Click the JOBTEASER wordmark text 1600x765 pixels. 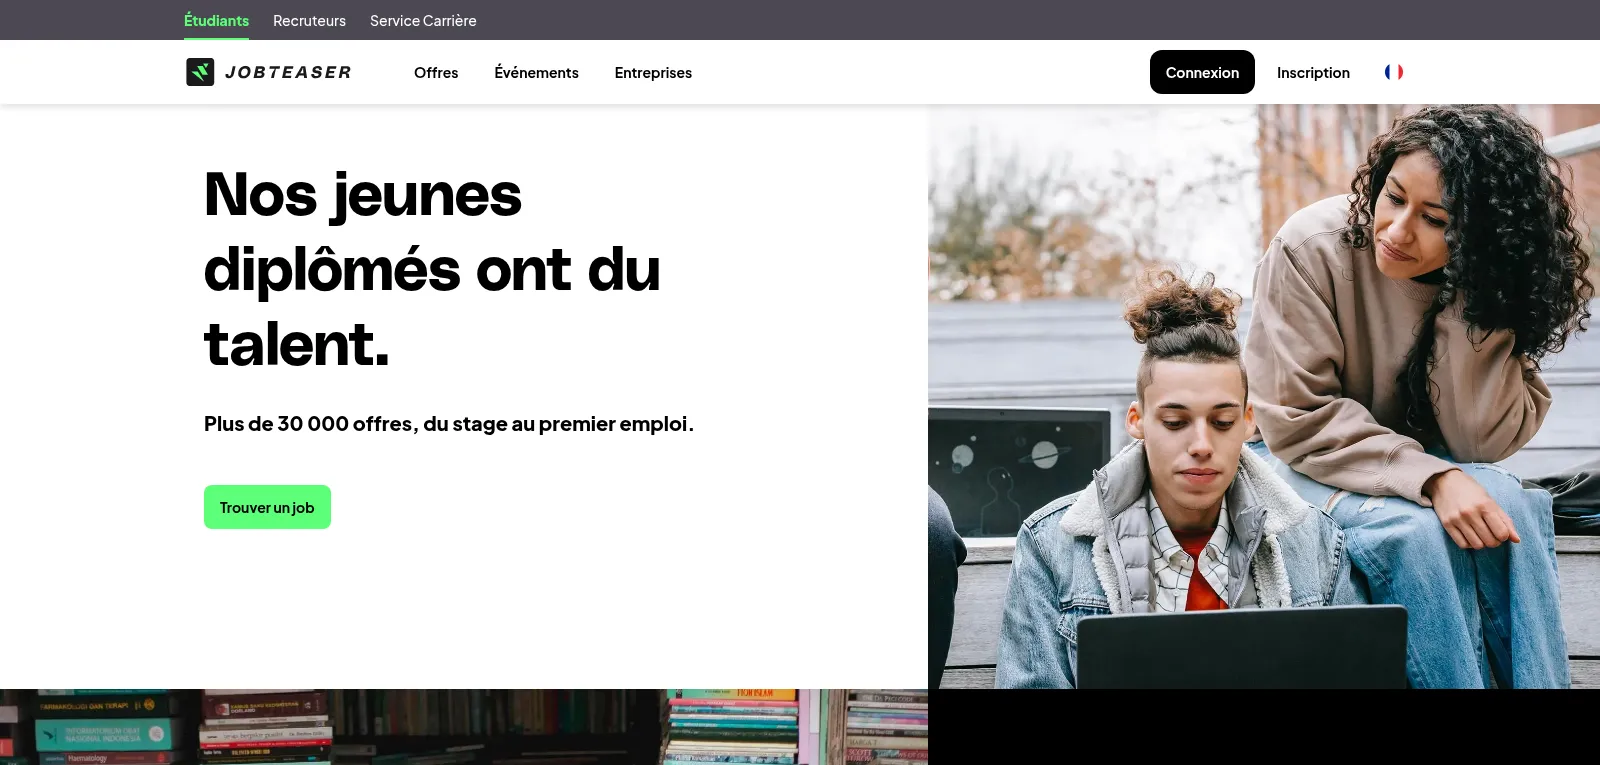click(x=288, y=72)
